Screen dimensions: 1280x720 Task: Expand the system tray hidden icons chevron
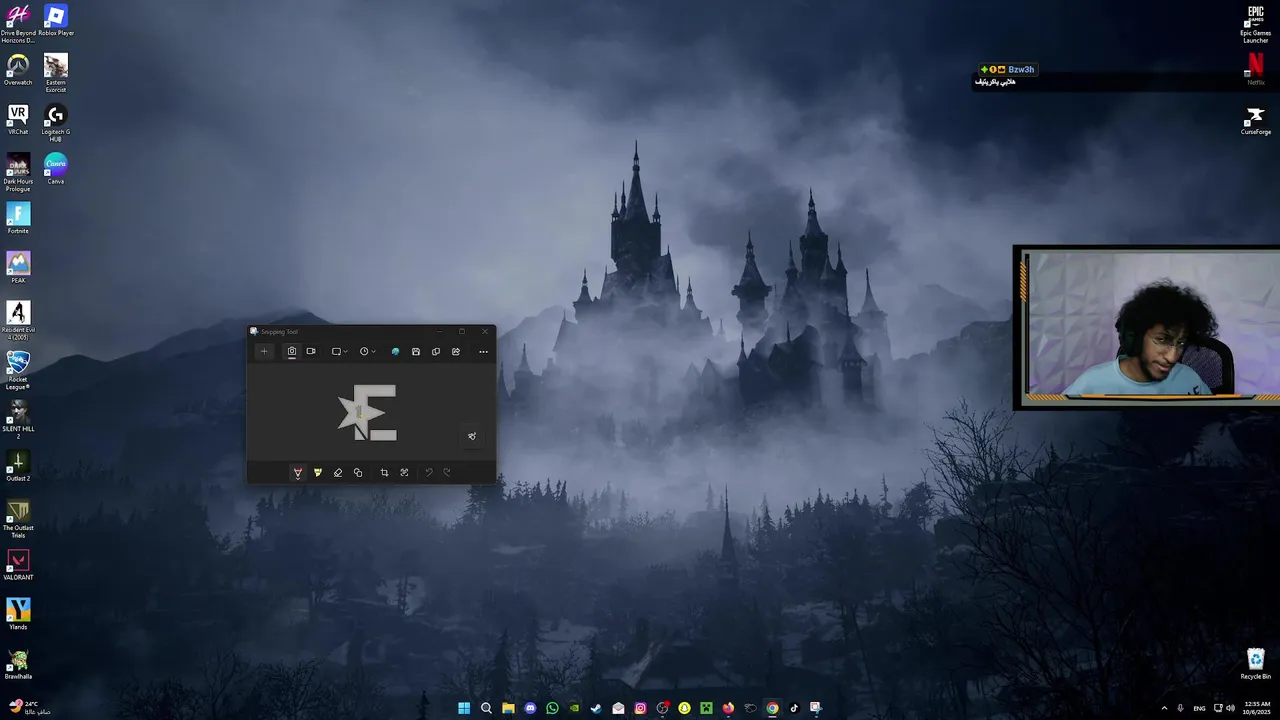pyautogui.click(x=1164, y=708)
